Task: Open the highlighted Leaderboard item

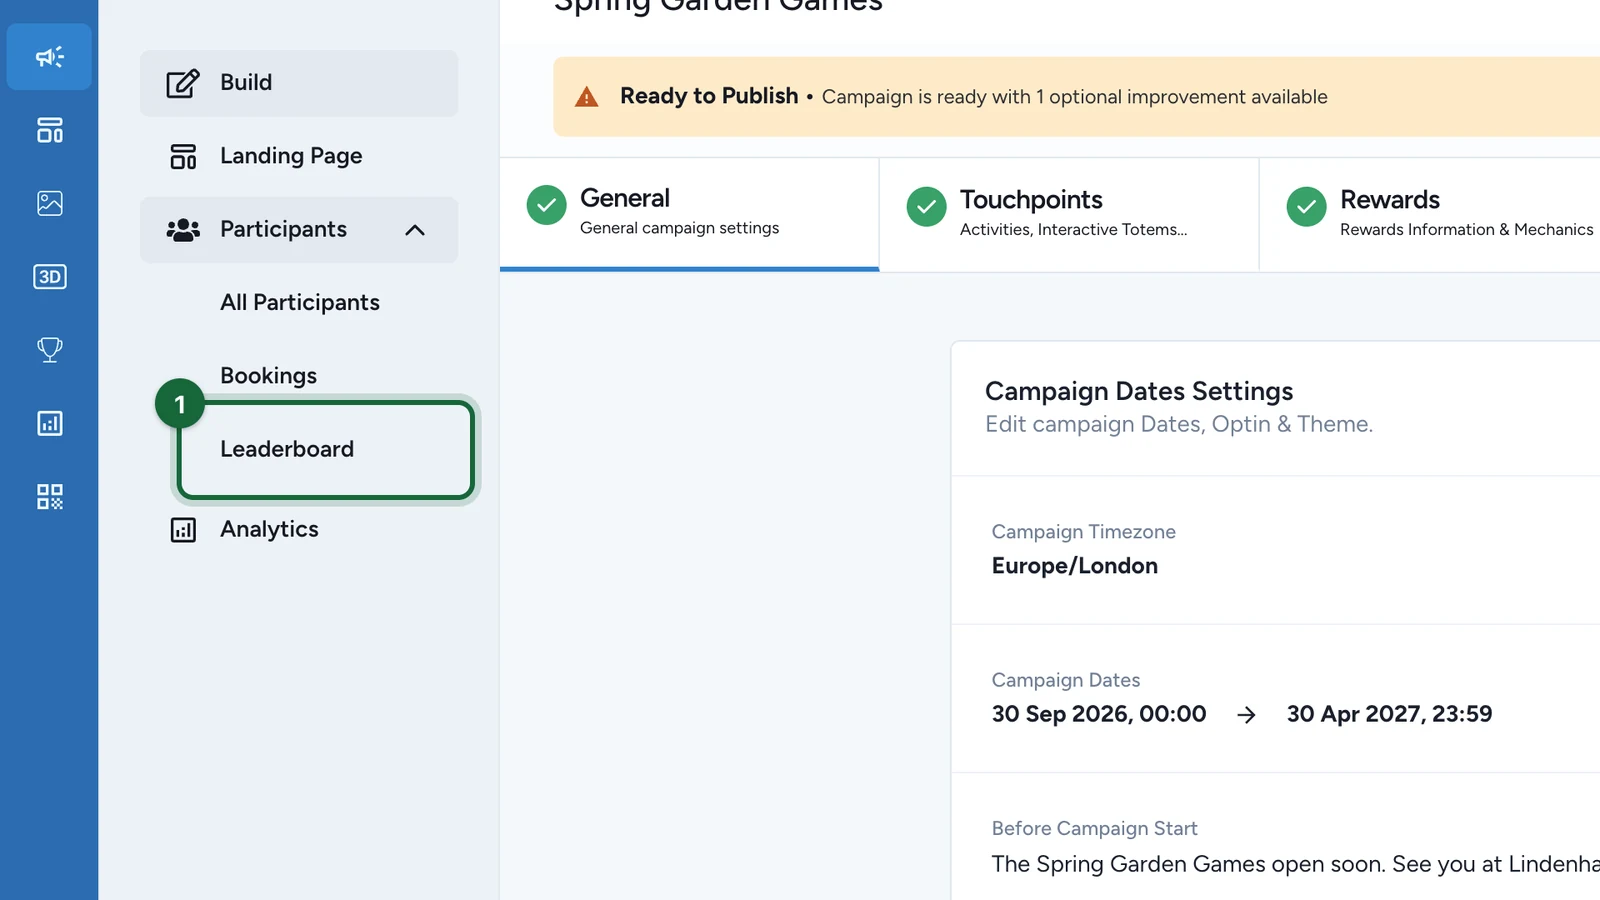Action: [325, 449]
